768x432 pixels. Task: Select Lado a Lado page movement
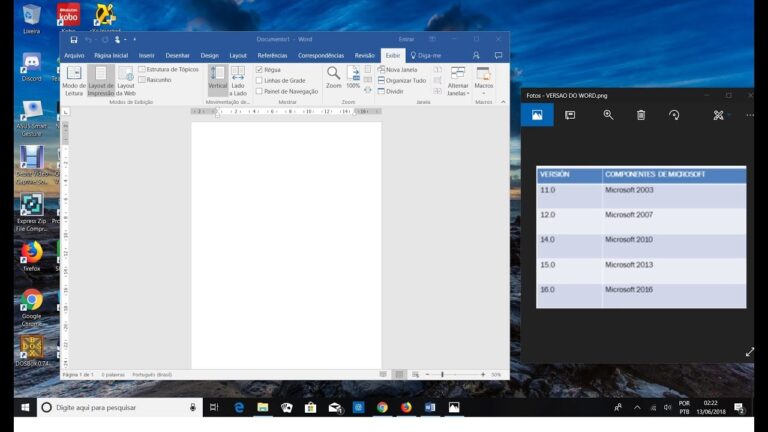click(x=238, y=81)
